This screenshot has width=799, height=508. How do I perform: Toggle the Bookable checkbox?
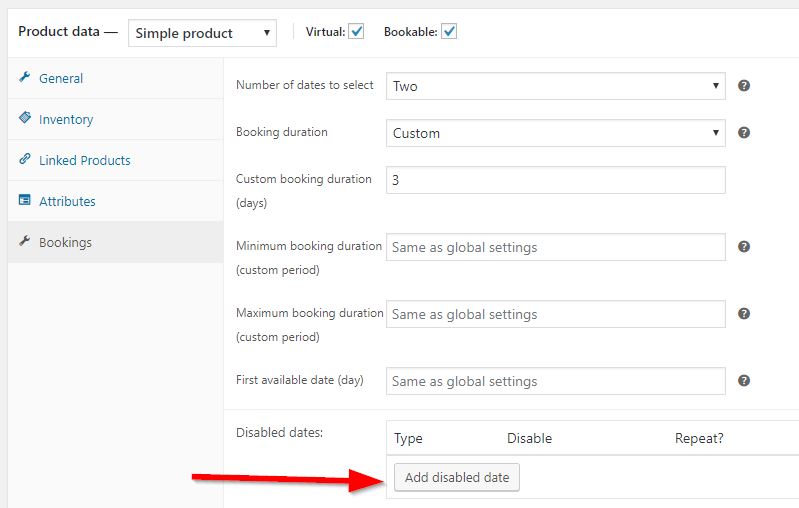click(449, 32)
